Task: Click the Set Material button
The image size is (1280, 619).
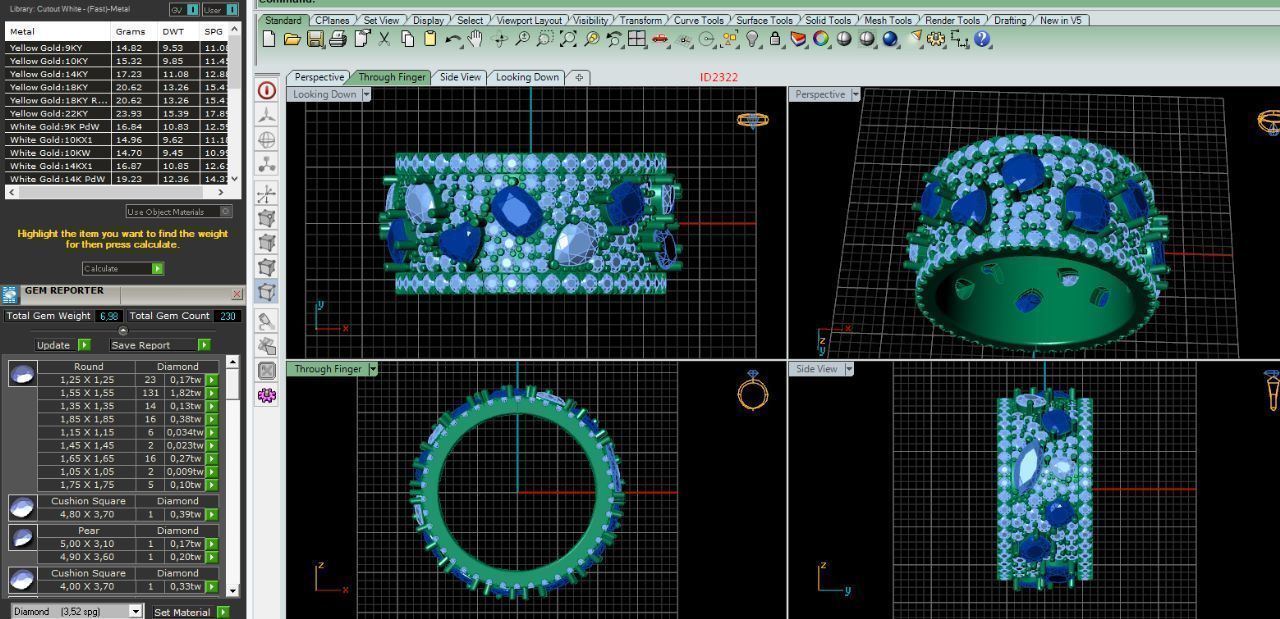Action: (x=190, y=612)
